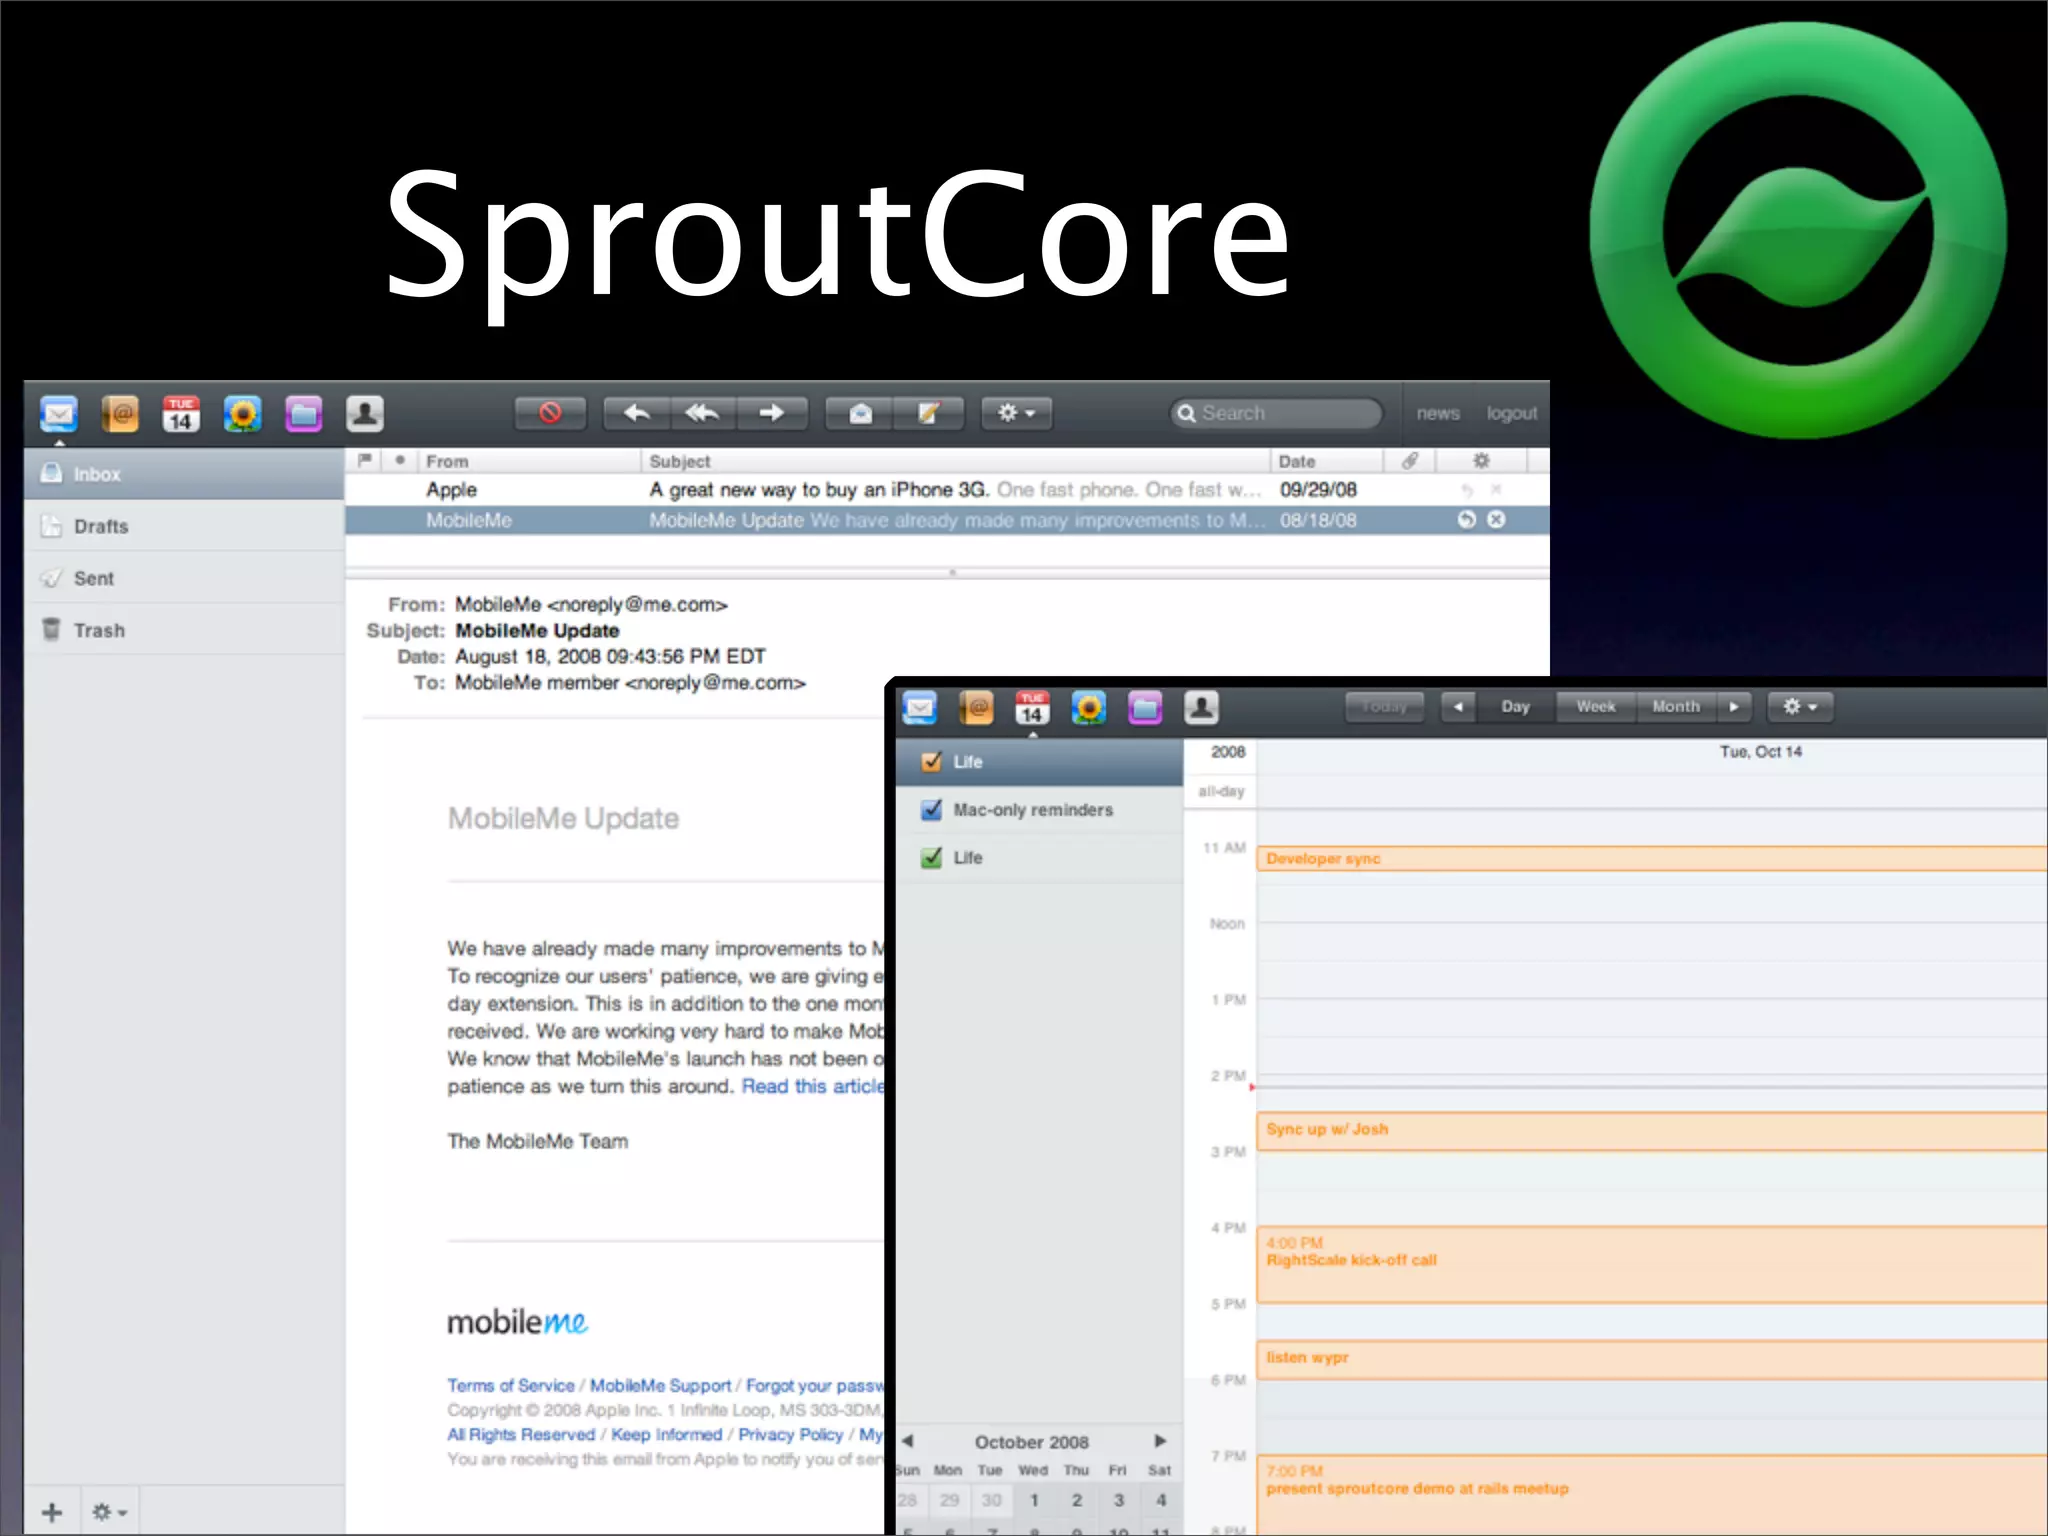The width and height of the screenshot is (2048, 1536).
Task: Open Gallery sunflower icon in calendar window
Action: (x=1089, y=708)
